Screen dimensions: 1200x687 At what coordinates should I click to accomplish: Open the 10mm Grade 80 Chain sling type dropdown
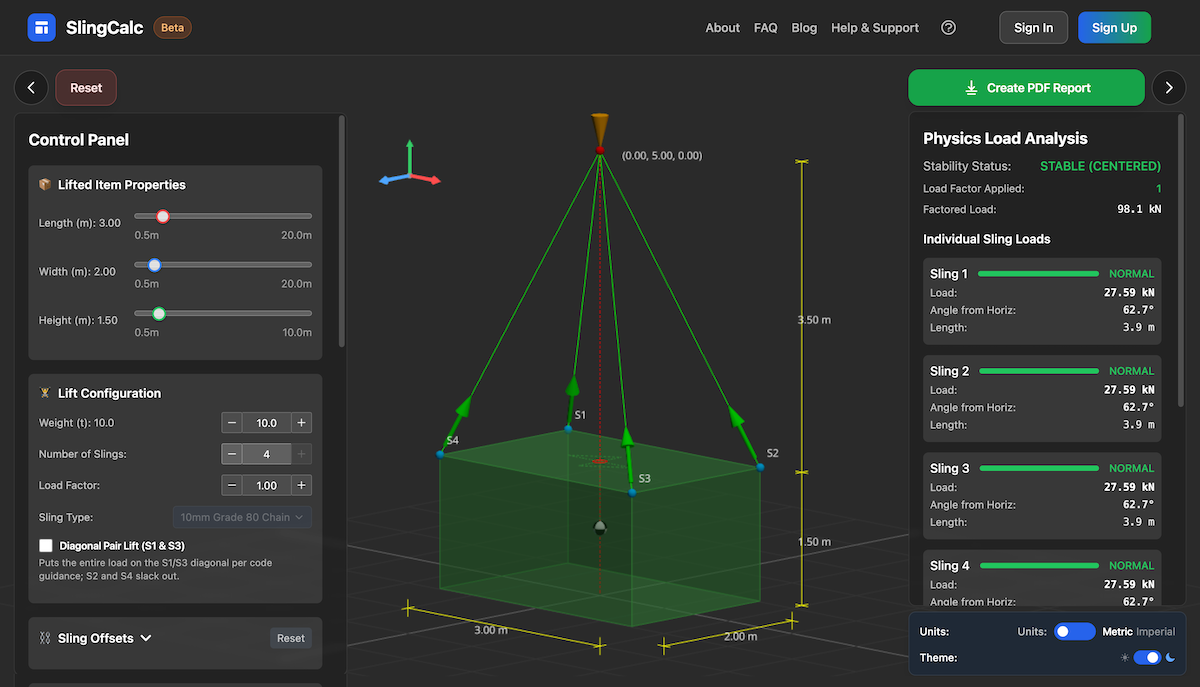pos(242,517)
